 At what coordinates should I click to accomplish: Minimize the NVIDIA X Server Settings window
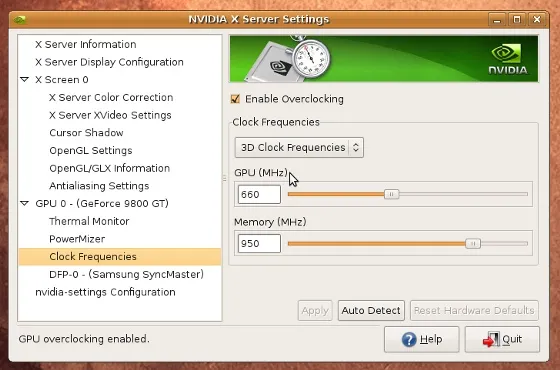click(497, 19)
